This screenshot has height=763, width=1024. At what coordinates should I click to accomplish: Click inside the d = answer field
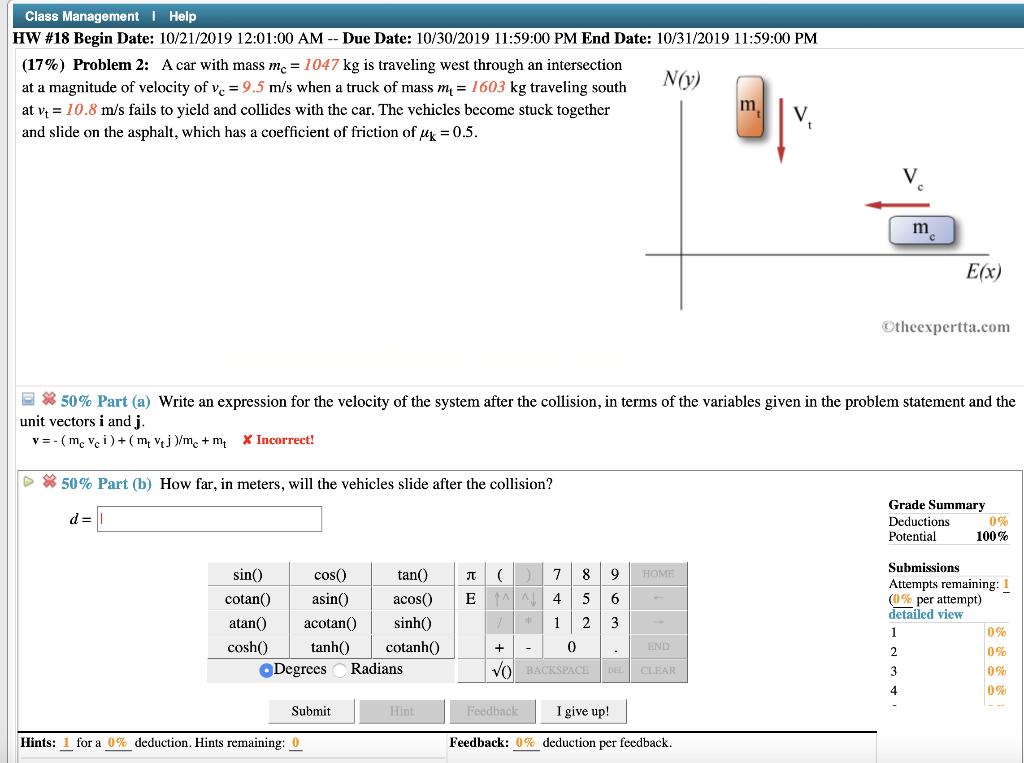point(209,518)
